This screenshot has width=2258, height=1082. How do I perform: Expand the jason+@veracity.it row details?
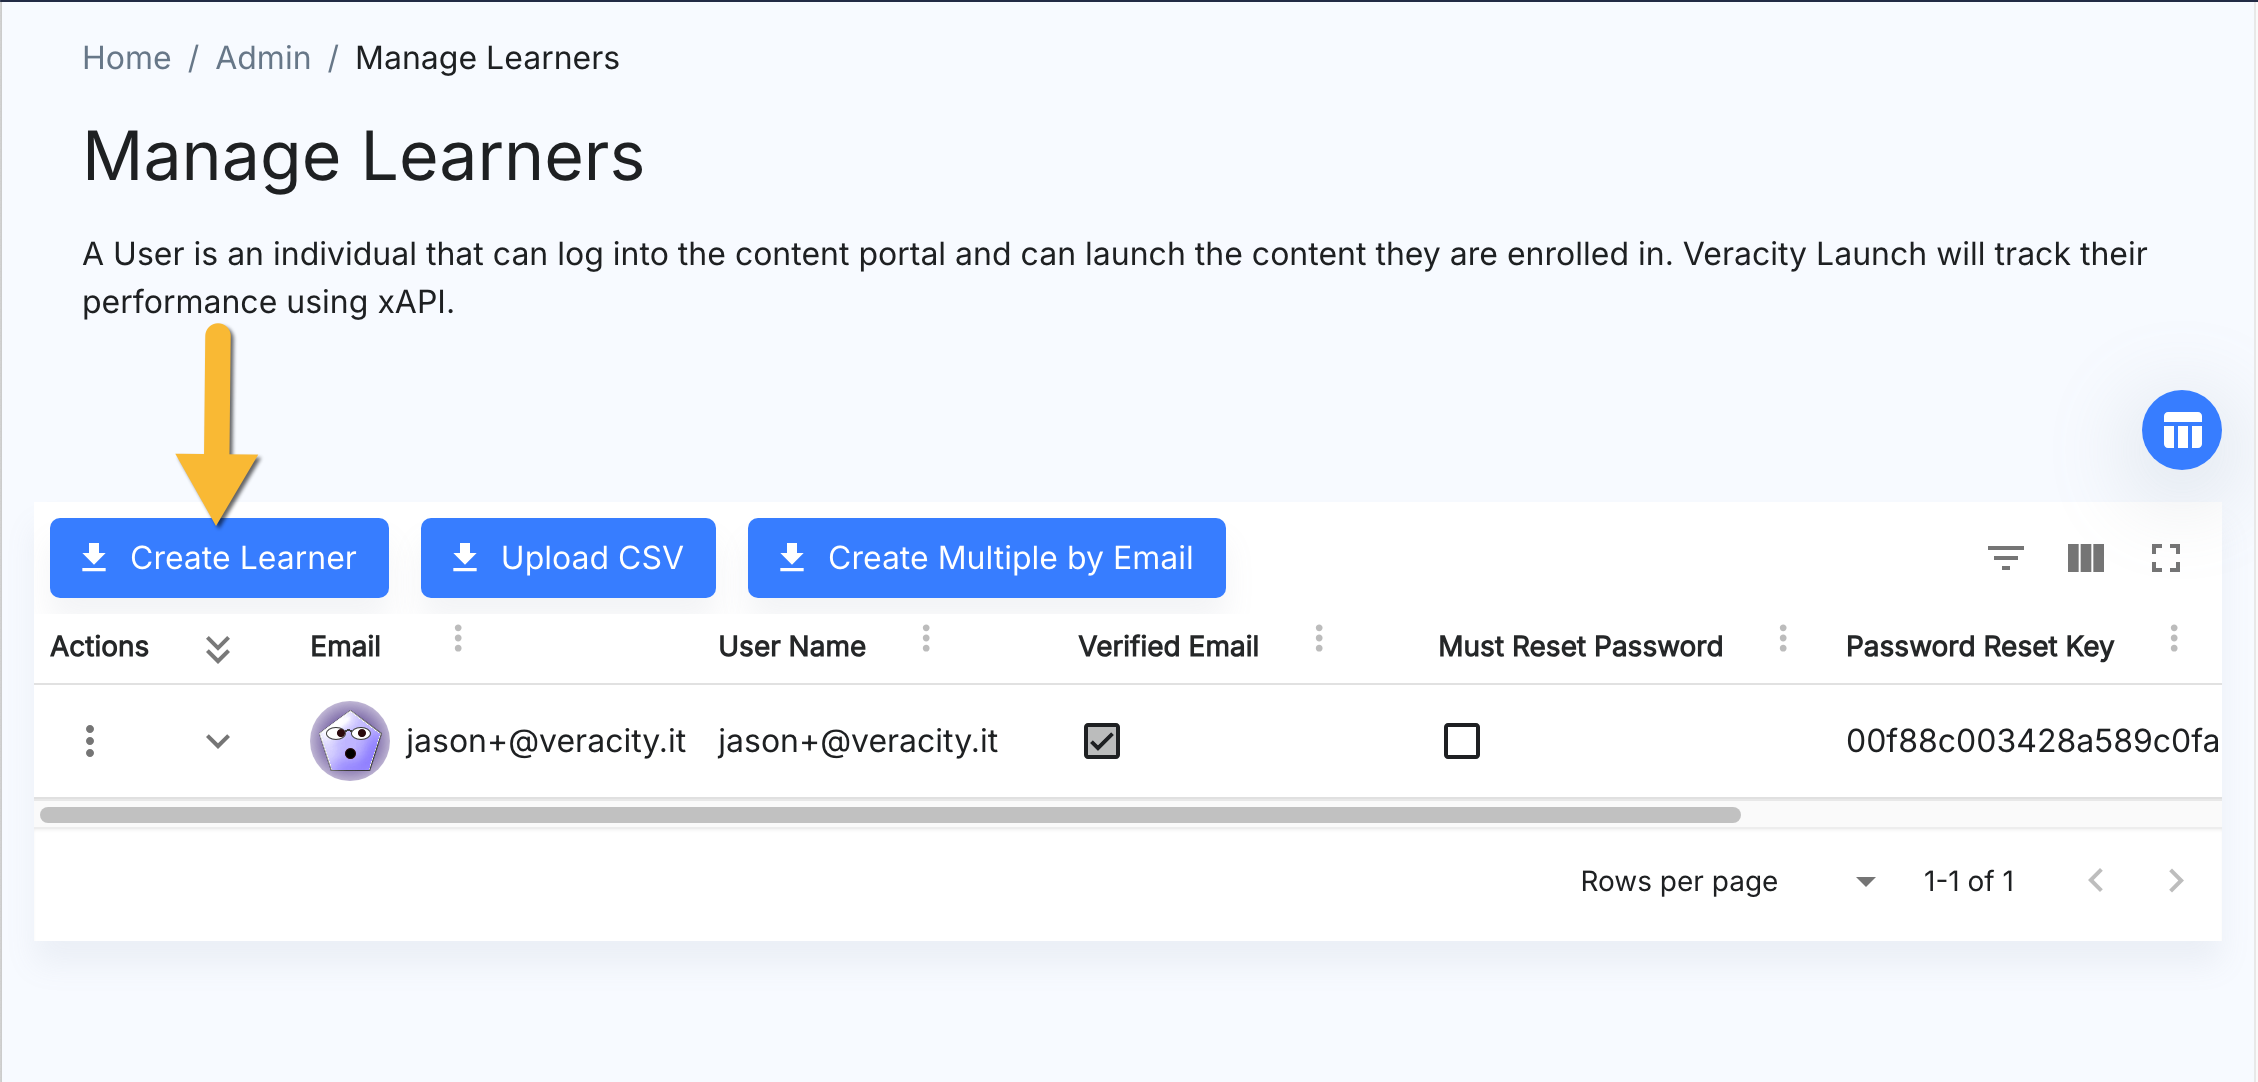[217, 741]
